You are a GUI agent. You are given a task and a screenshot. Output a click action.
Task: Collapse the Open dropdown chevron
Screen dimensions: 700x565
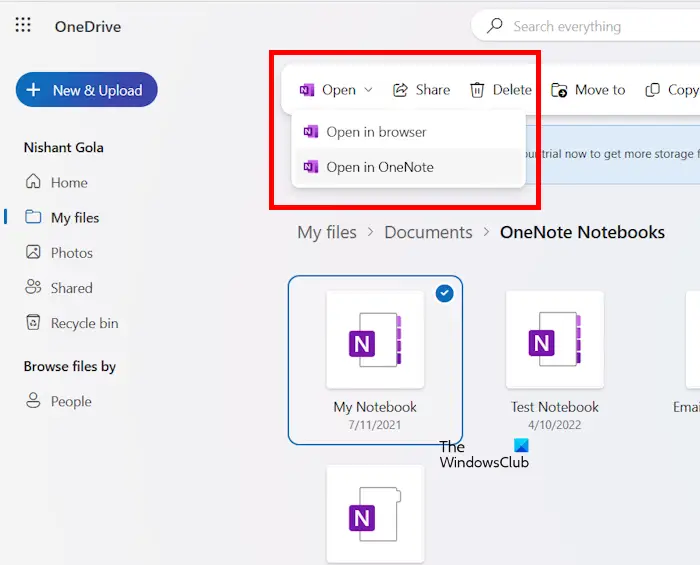pos(368,90)
